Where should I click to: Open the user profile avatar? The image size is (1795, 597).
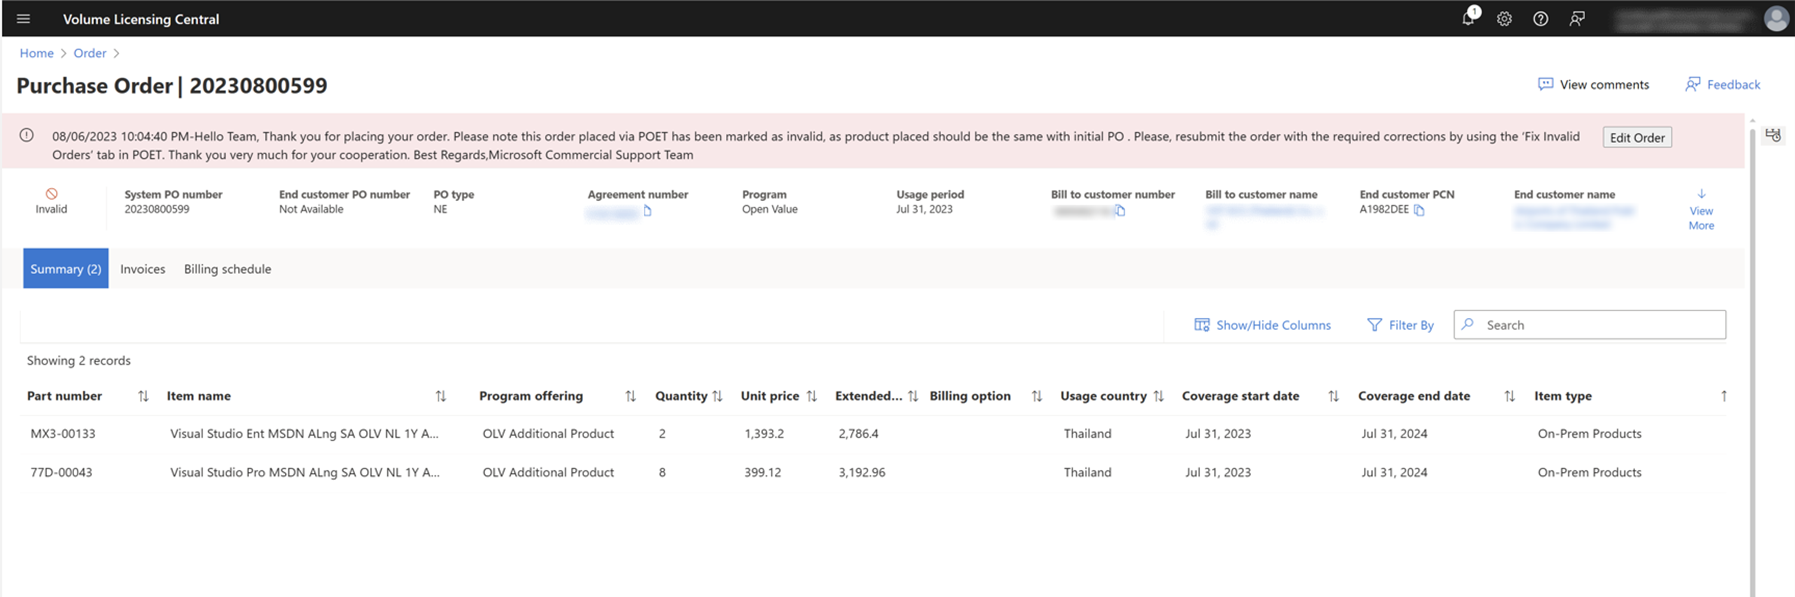(1776, 19)
